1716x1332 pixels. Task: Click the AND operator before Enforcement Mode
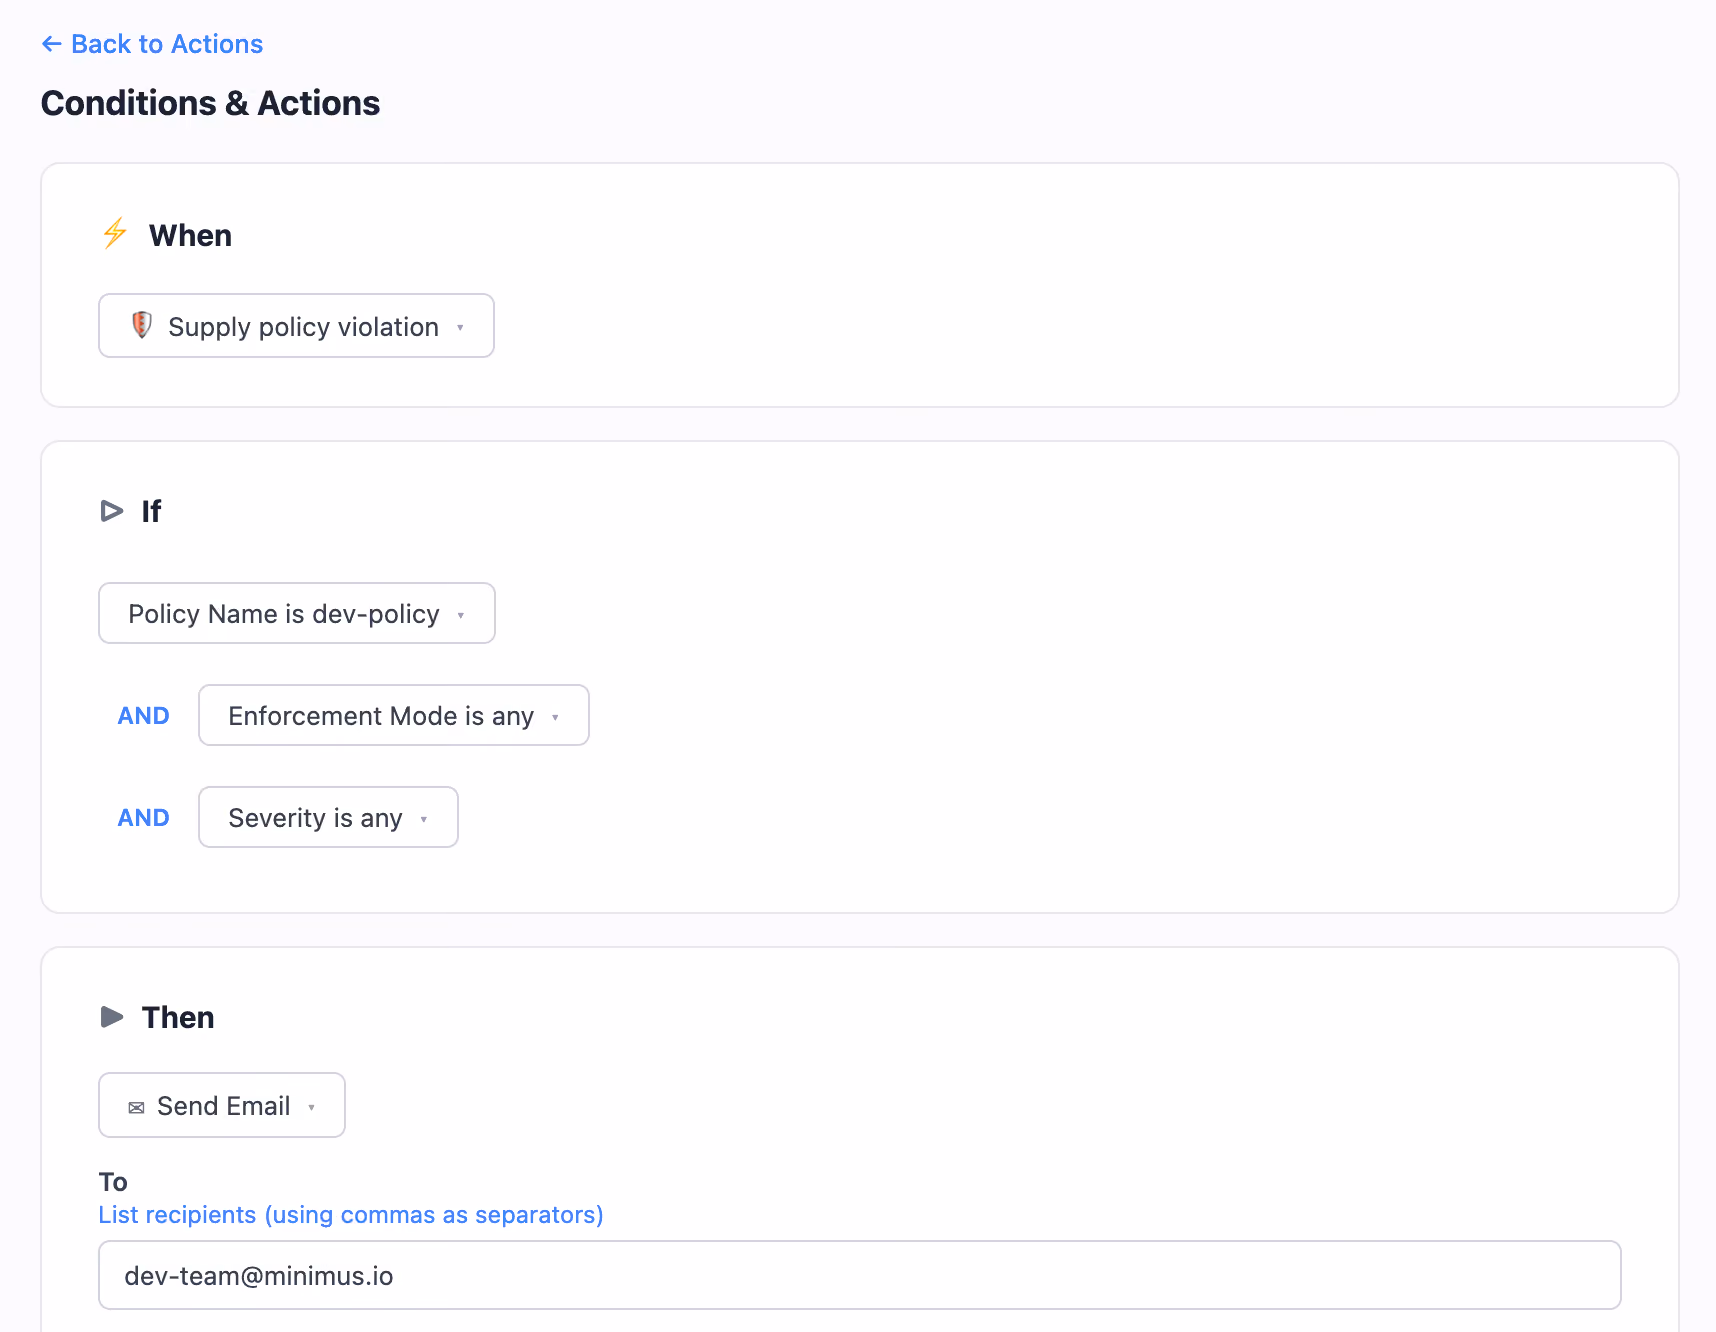144,716
